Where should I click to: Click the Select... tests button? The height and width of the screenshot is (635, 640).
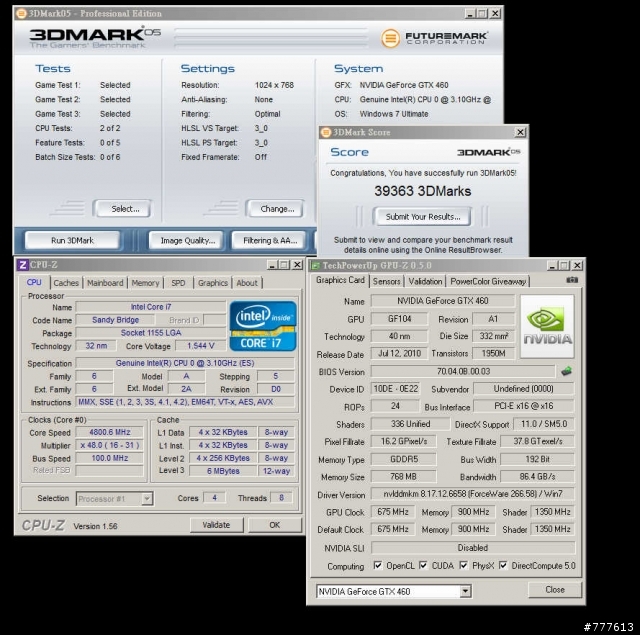point(122,209)
